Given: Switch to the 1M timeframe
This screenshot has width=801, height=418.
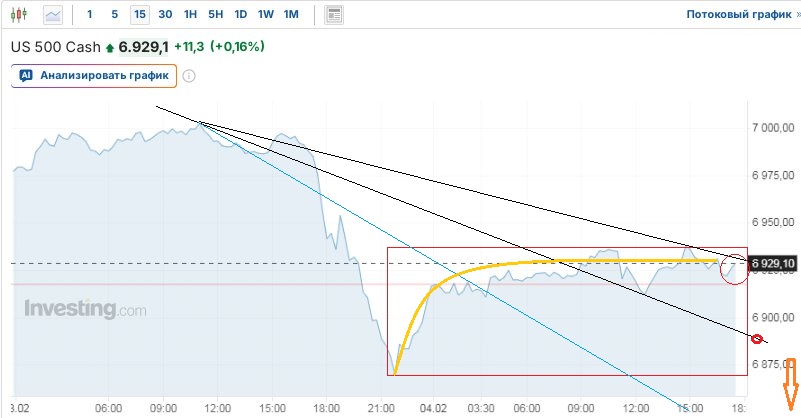Looking at the screenshot, I should click(291, 15).
